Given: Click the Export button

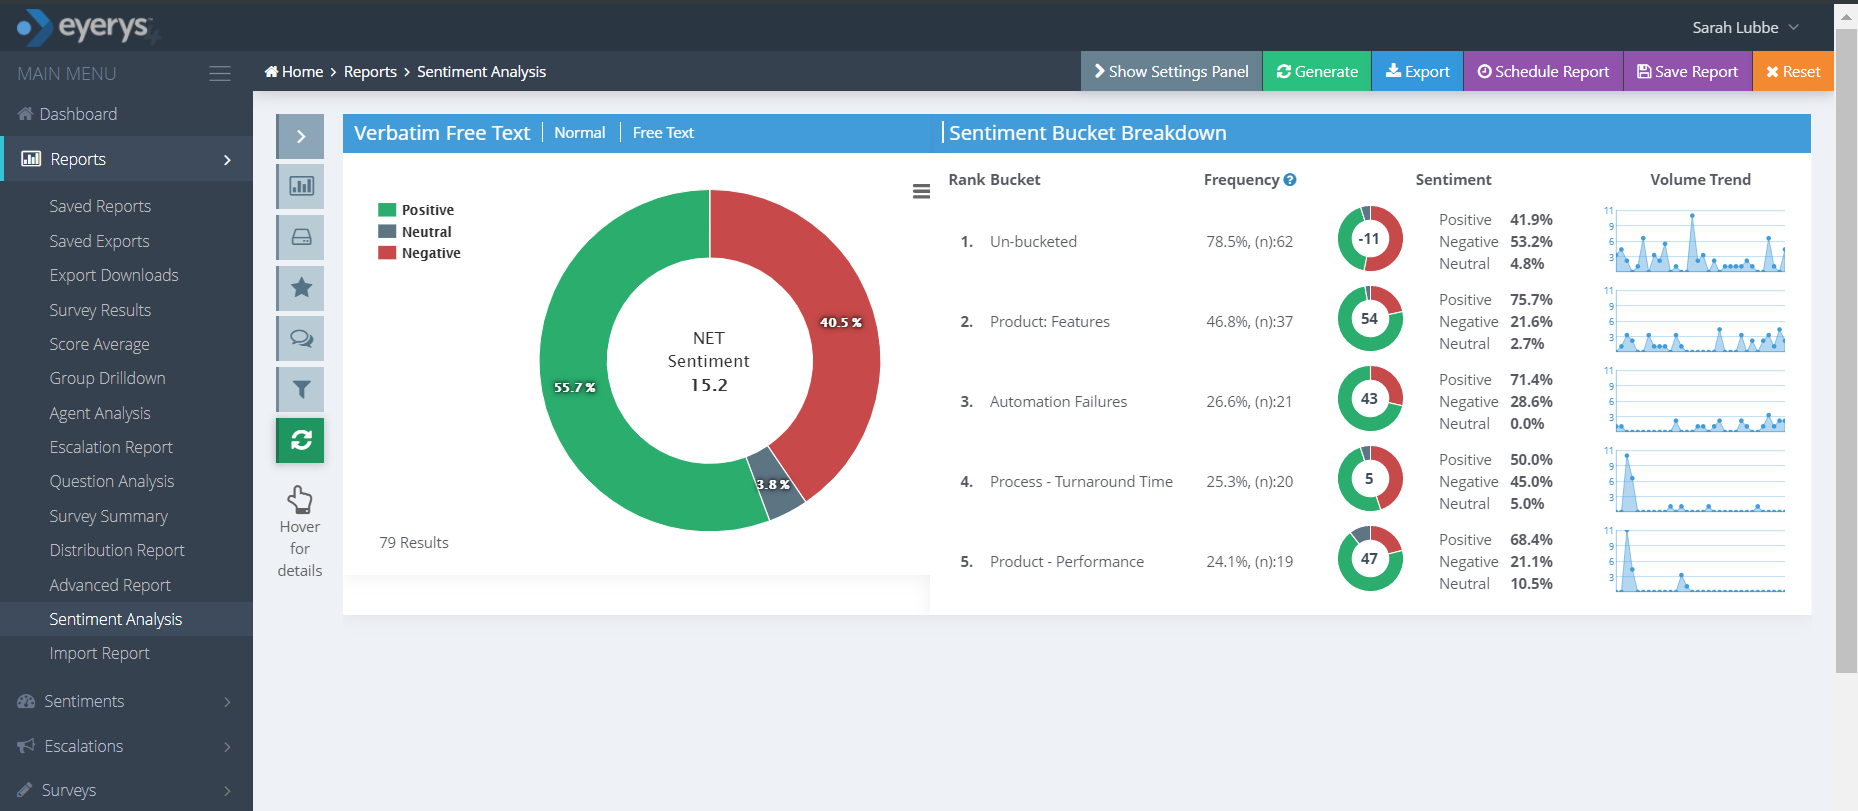Looking at the screenshot, I should [x=1417, y=72].
